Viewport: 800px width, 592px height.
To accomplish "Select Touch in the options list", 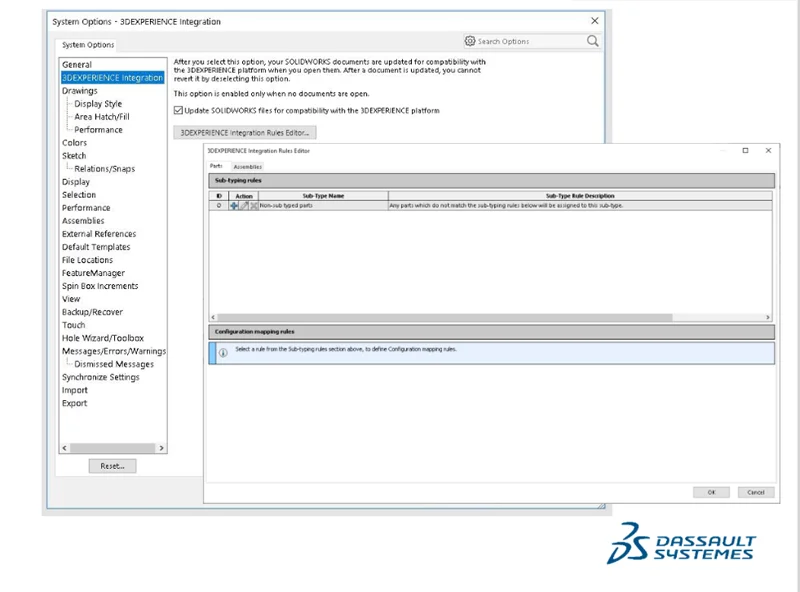I will tap(73, 325).
